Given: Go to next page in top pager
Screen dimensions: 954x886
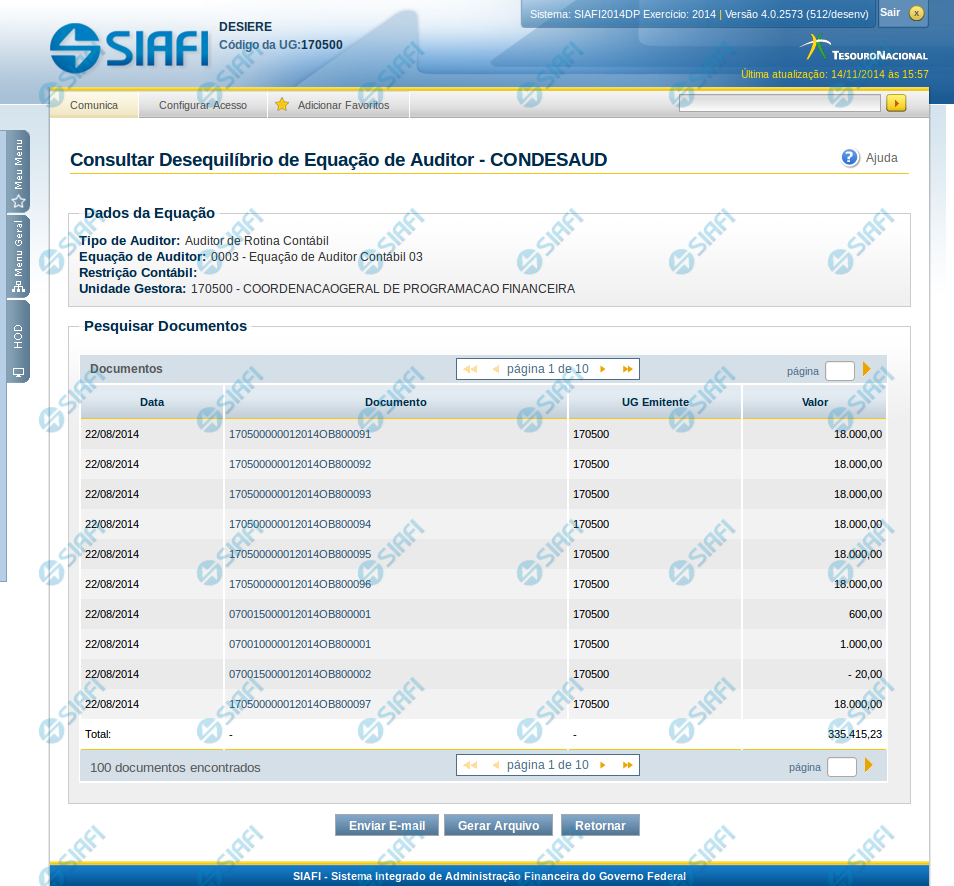Looking at the screenshot, I should coord(603,369).
